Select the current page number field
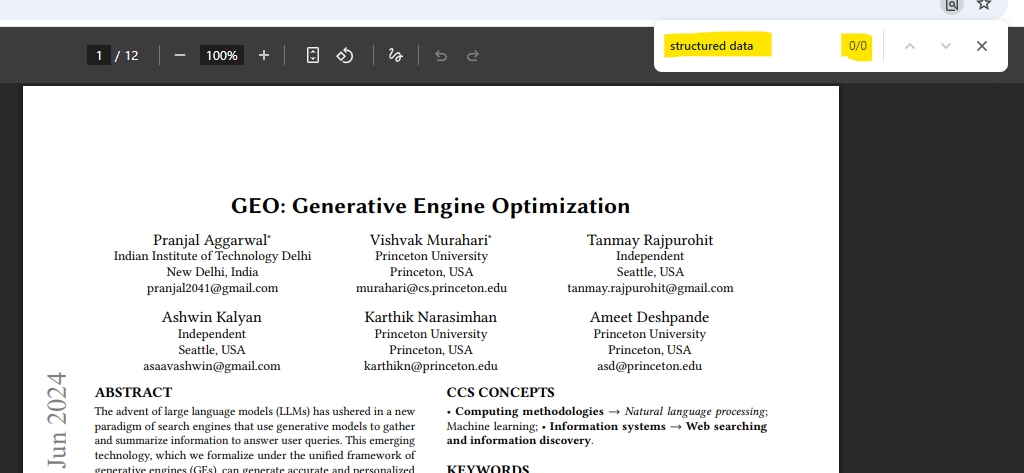This screenshot has height=473, width=1024. click(98, 55)
